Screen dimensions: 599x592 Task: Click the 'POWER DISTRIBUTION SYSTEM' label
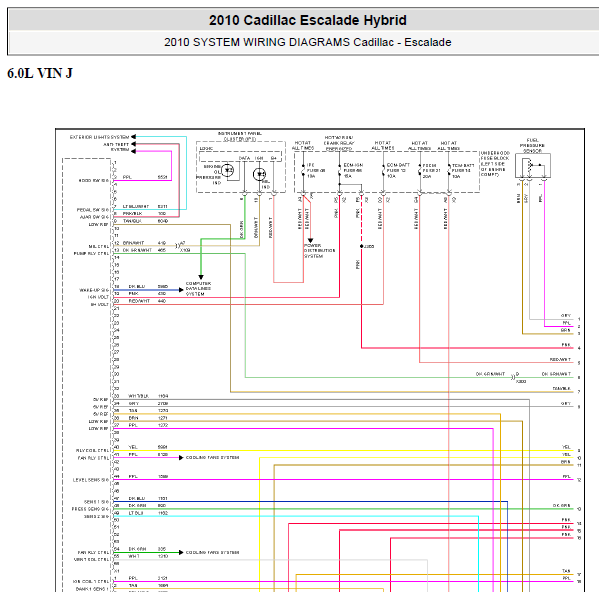click(319, 251)
